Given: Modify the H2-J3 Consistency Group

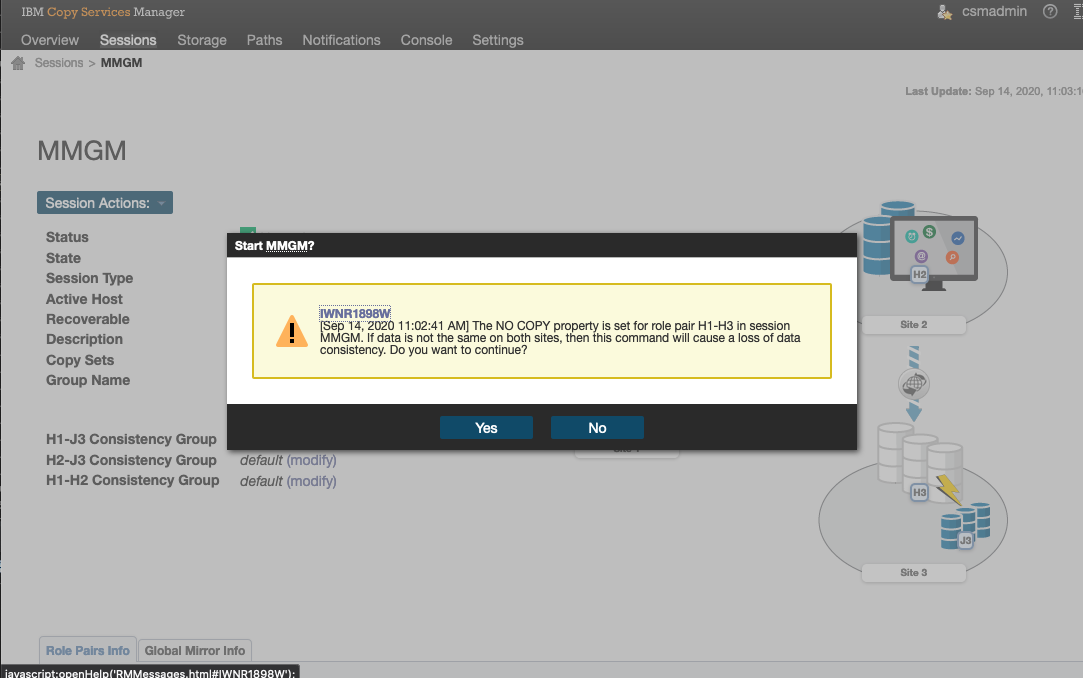Looking at the screenshot, I should coord(312,460).
